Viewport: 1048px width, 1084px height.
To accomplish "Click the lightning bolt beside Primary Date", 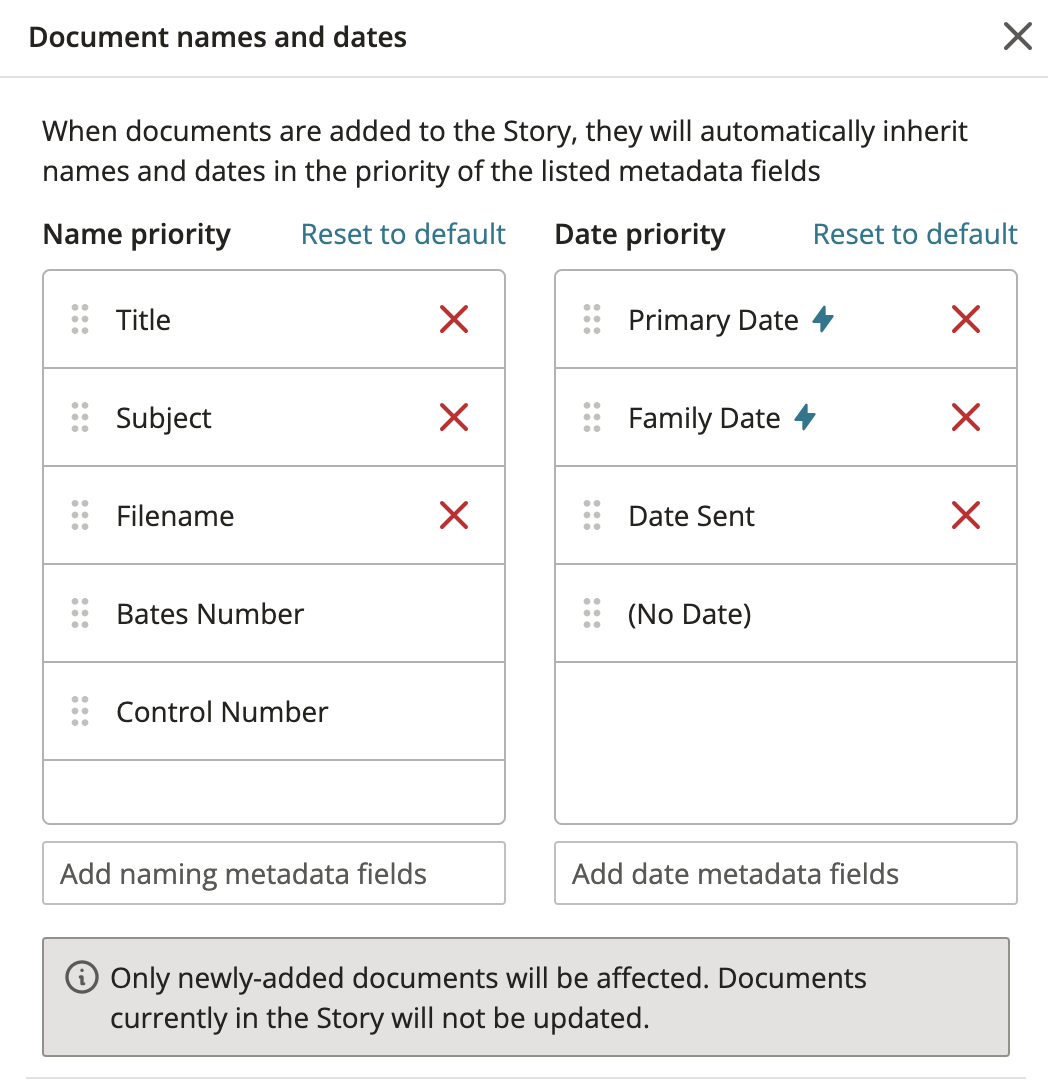I will pyautogui.click(x=823, y=319).
